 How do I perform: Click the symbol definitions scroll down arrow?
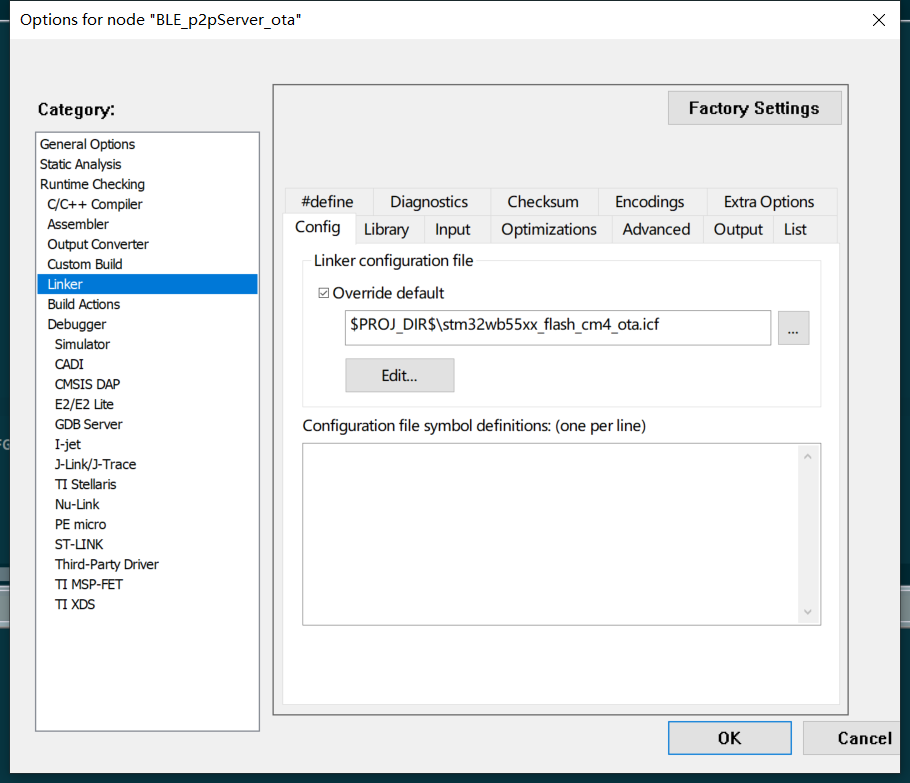(808, 612)
